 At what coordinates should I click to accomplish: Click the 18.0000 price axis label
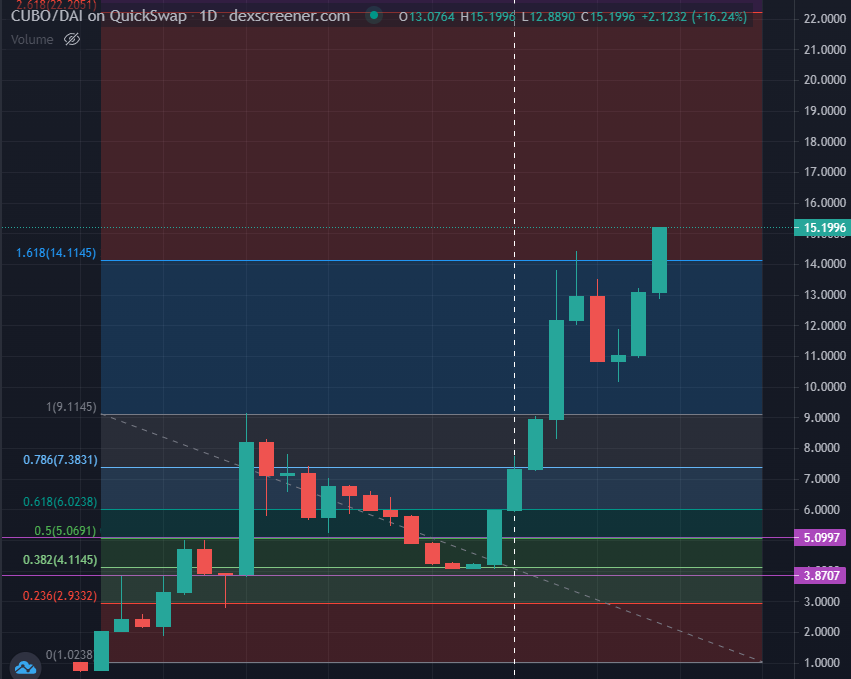(824, 141)
